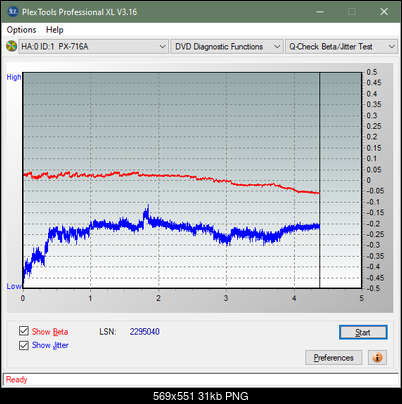Click the 0.5 value on the right axis
This screenshot has width=402, height=404.
pos(372,72)
